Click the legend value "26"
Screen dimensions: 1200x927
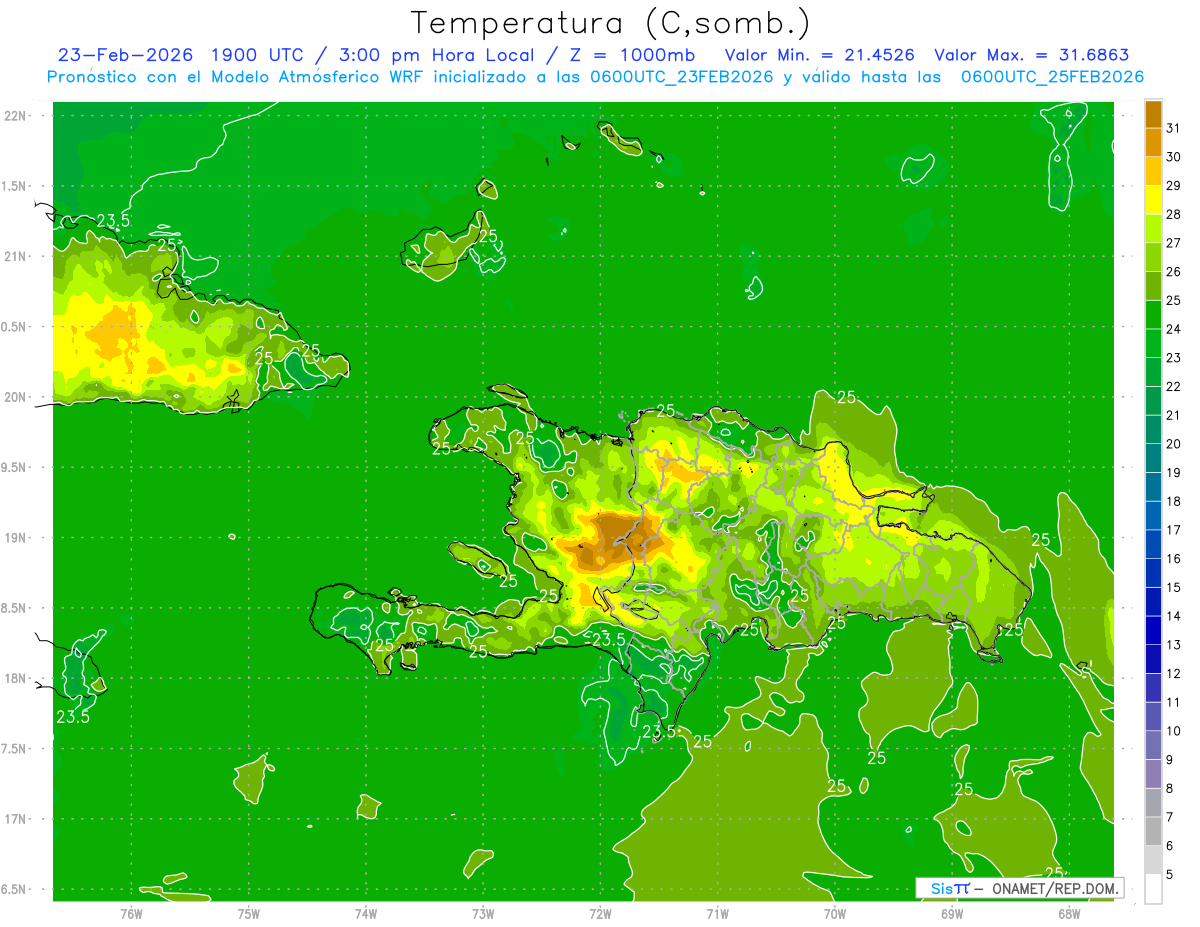tap(1173, 272)
